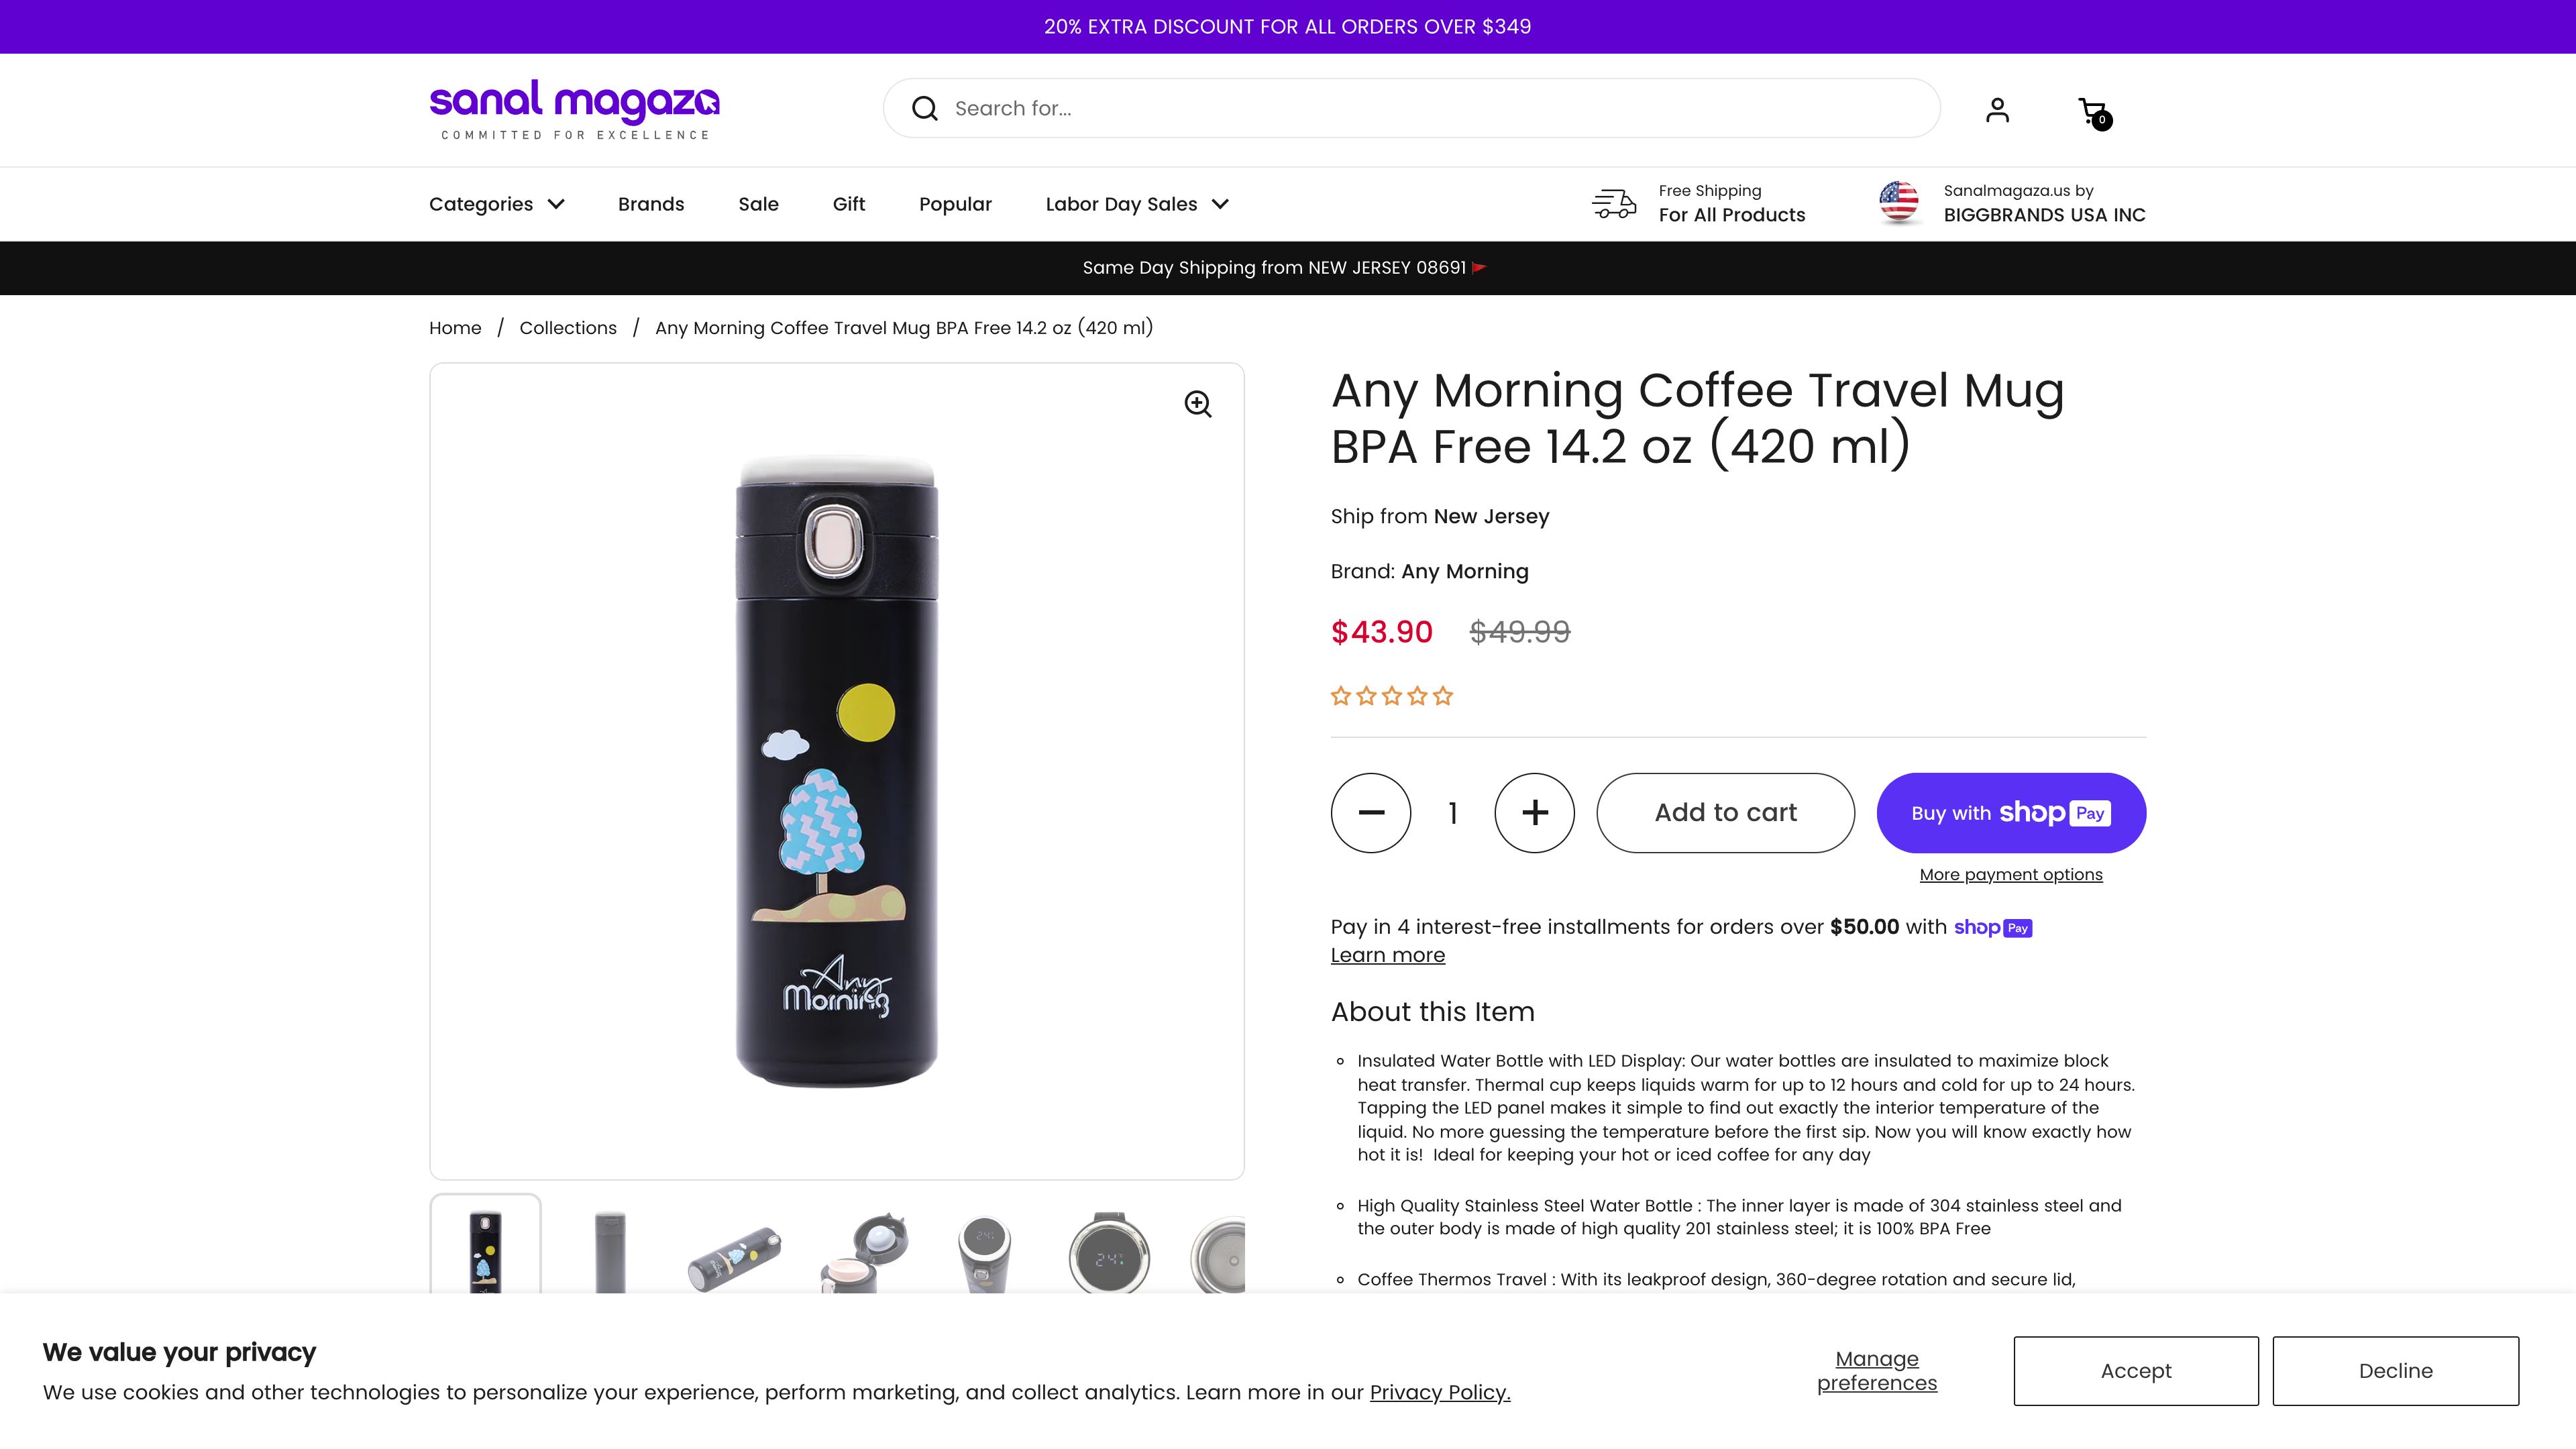Click the search magnifier icon
This screenshot has width=2576, height=1449.
coord(925,109)
